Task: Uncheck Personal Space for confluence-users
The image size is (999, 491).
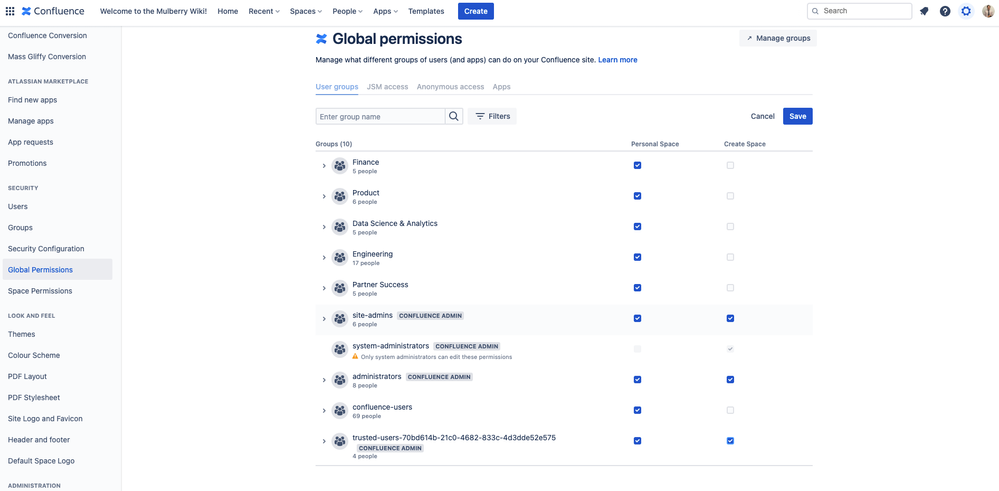Action: [638, 410]
